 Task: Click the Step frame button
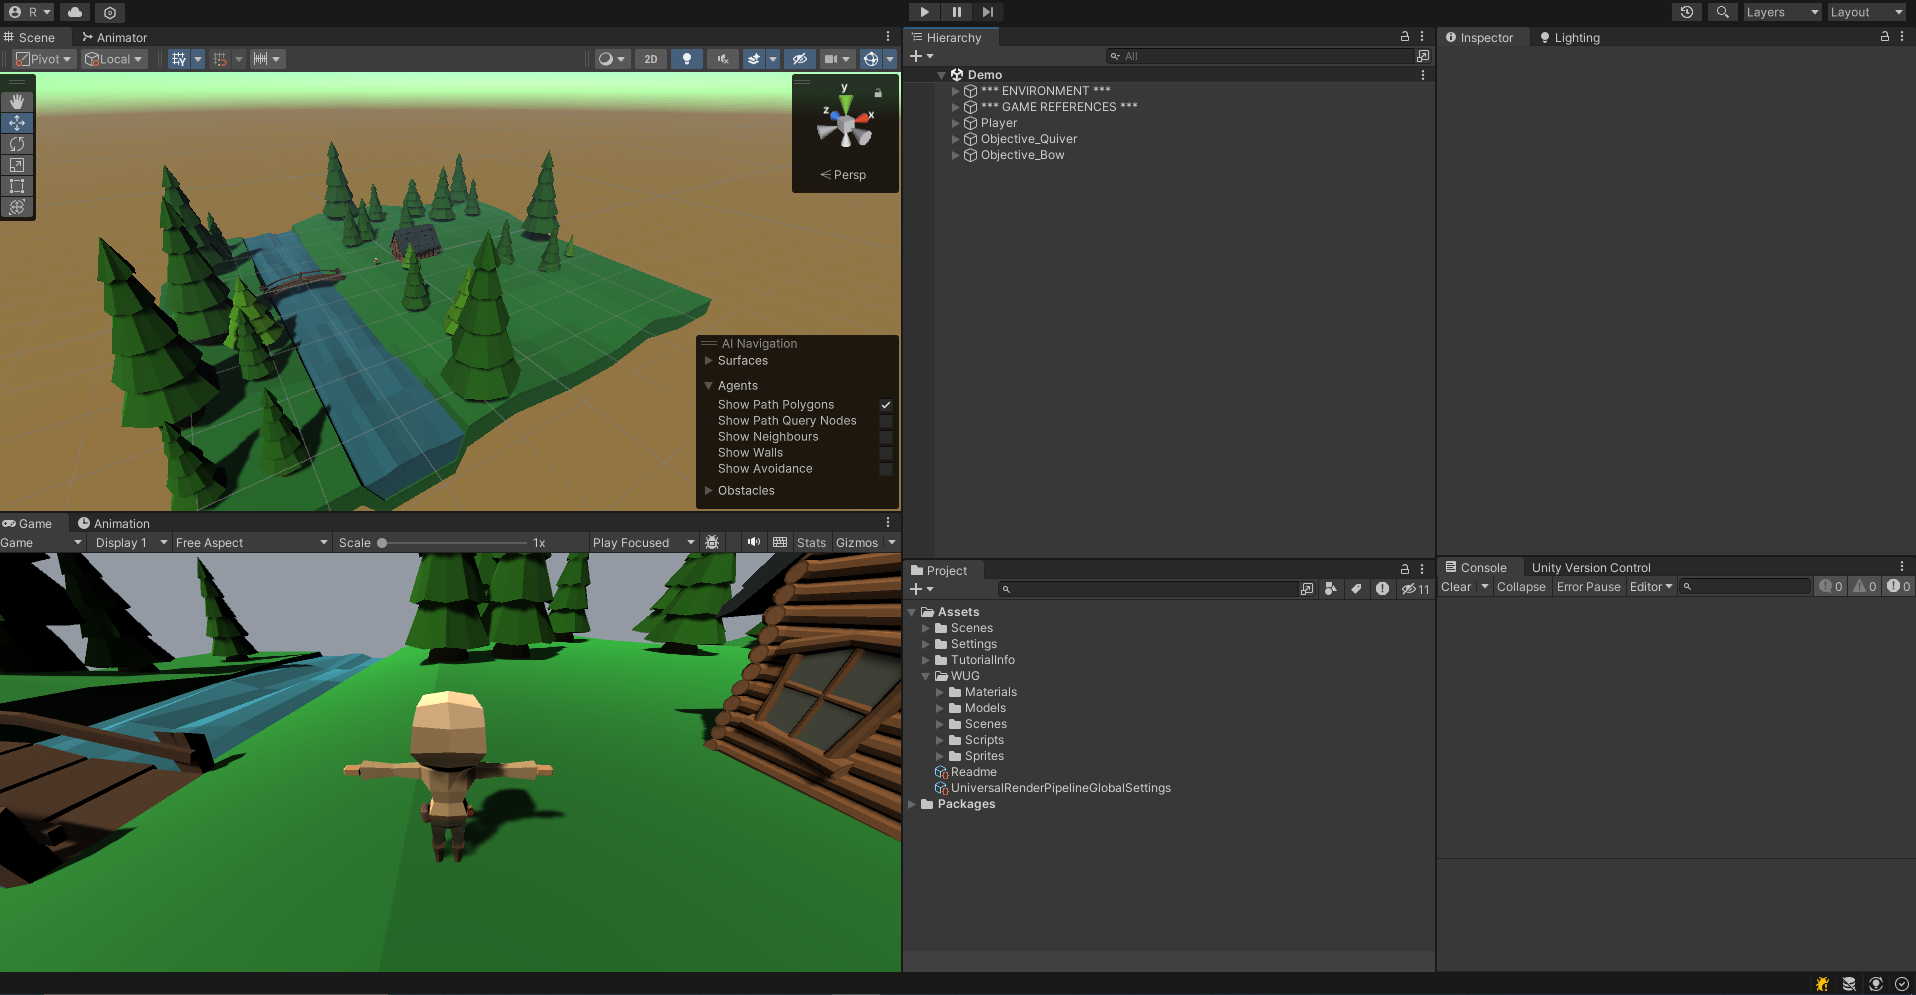tap(988, 12)
